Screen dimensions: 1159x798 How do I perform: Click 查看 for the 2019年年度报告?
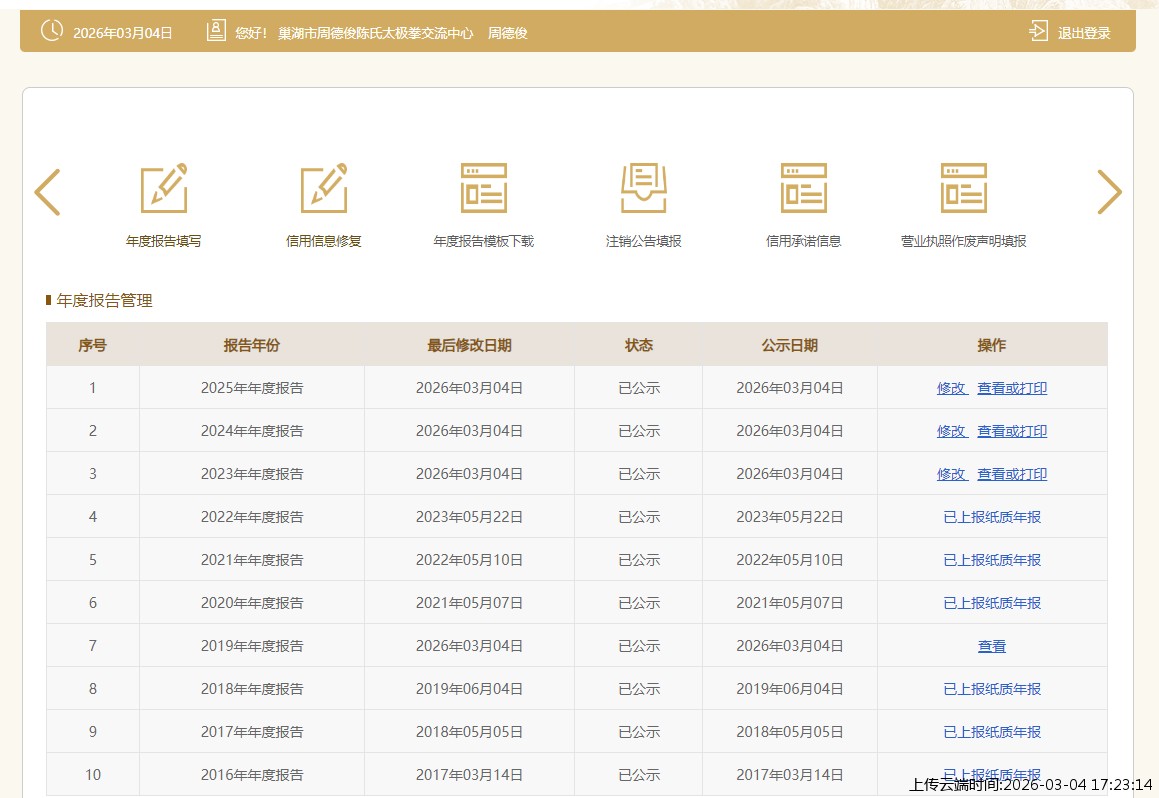(x=992, y=646)
